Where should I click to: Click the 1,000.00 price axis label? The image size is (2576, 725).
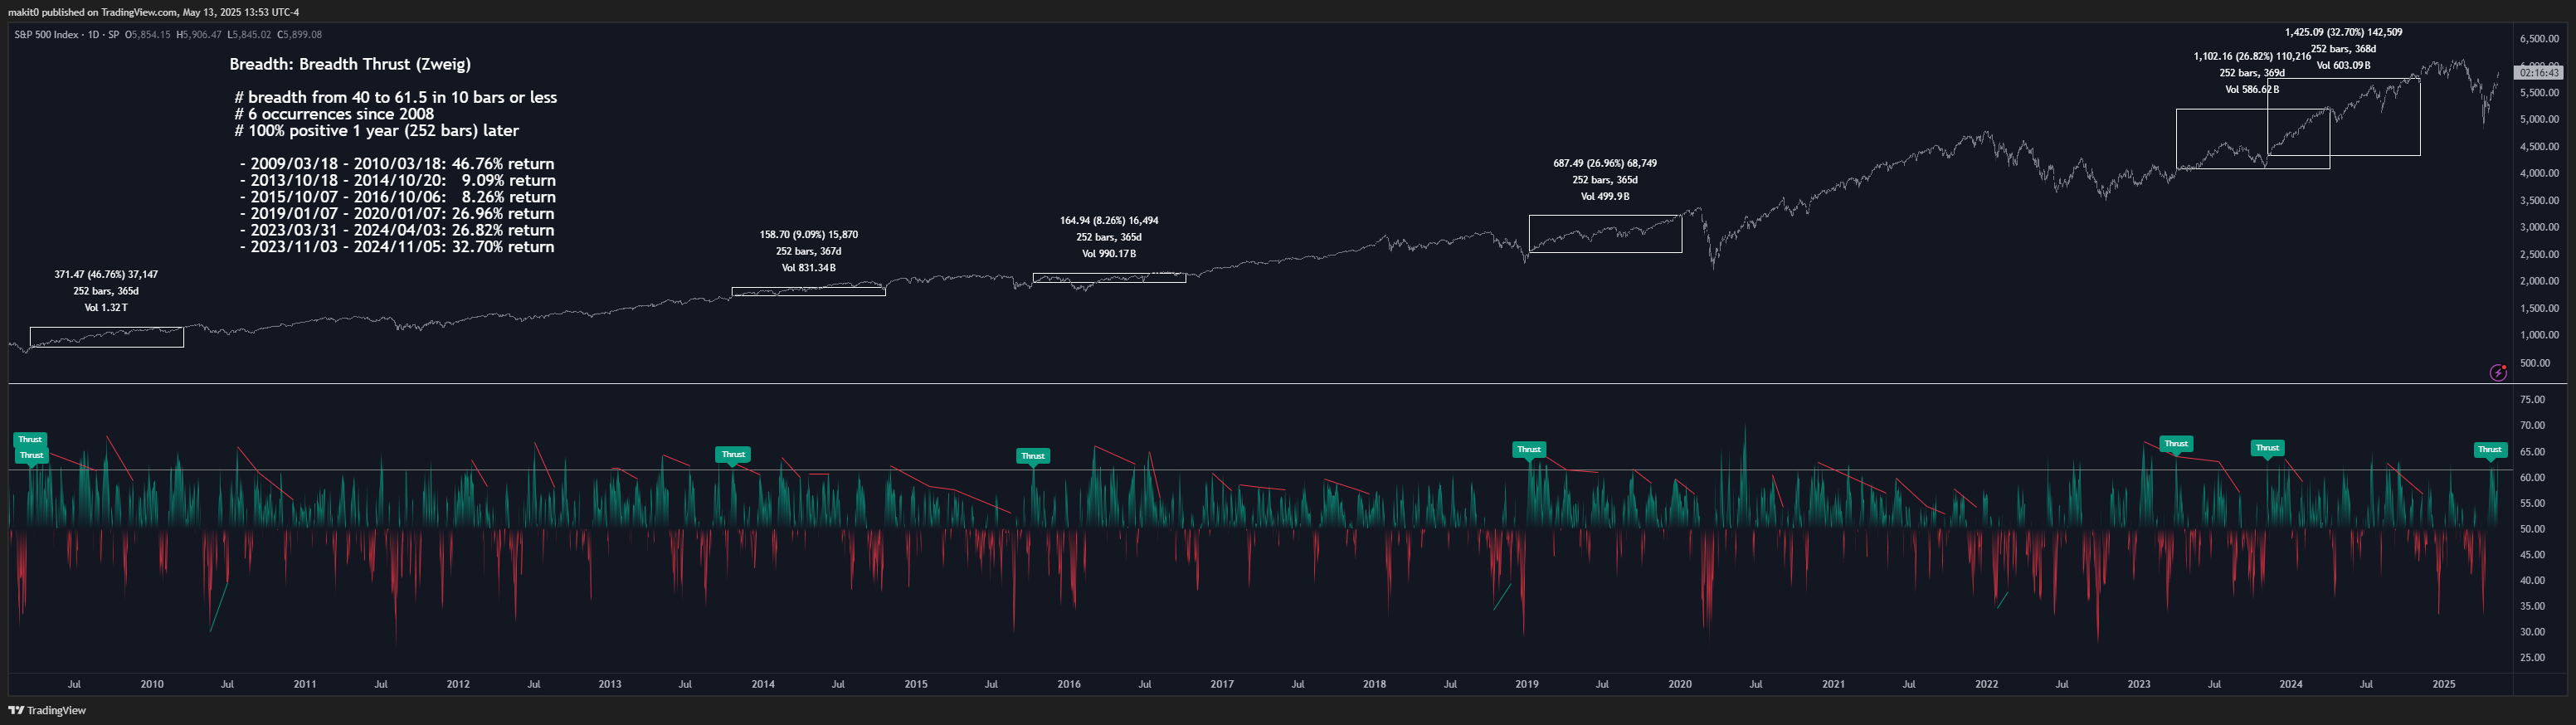[2539, 336]
